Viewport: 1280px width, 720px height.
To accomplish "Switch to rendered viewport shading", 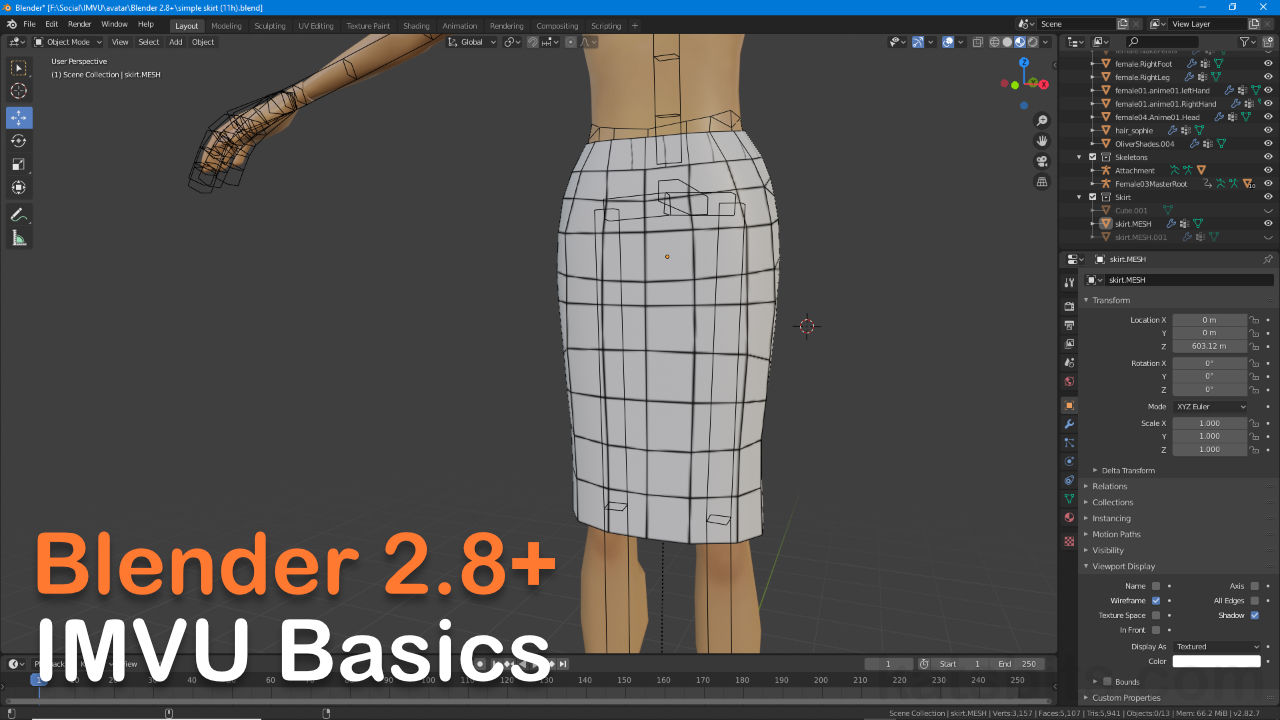I will [1033, 42].
